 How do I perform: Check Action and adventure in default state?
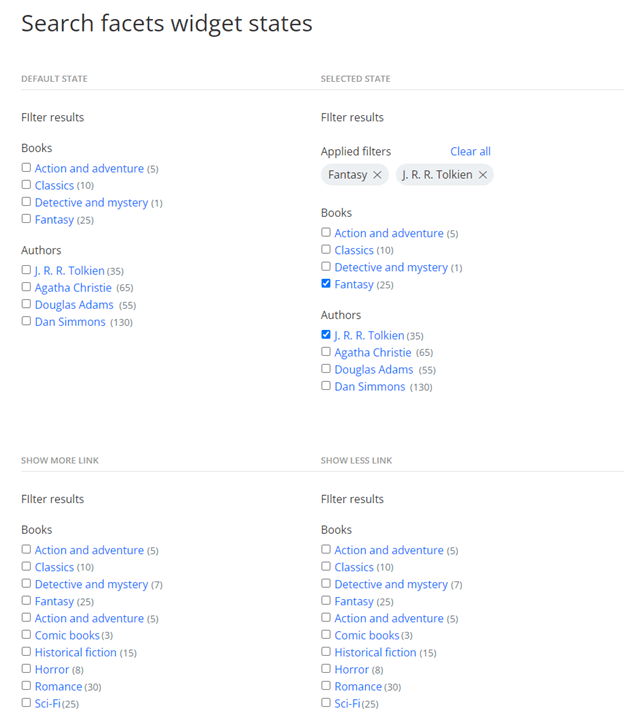(x=26, y=168)
